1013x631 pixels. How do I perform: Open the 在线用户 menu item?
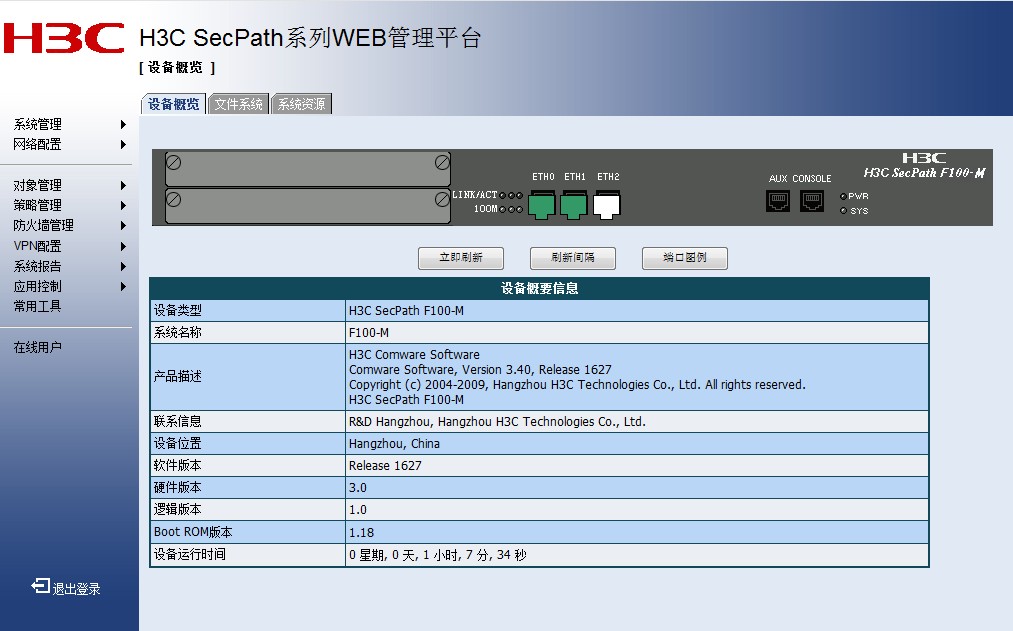point(37,348)
